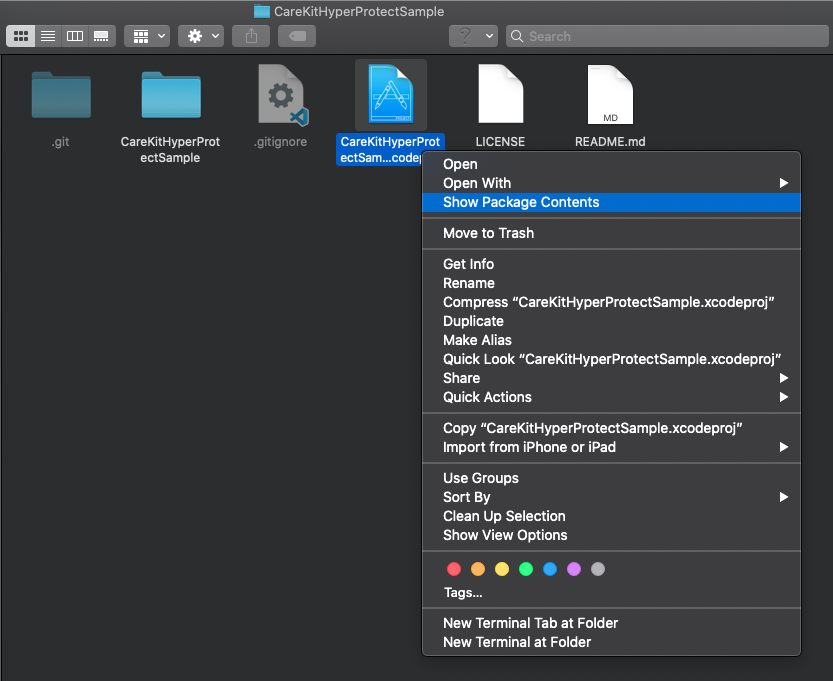
Task: Apply the blue tag color
Action: pyautogui.click(x=550, y=569)
